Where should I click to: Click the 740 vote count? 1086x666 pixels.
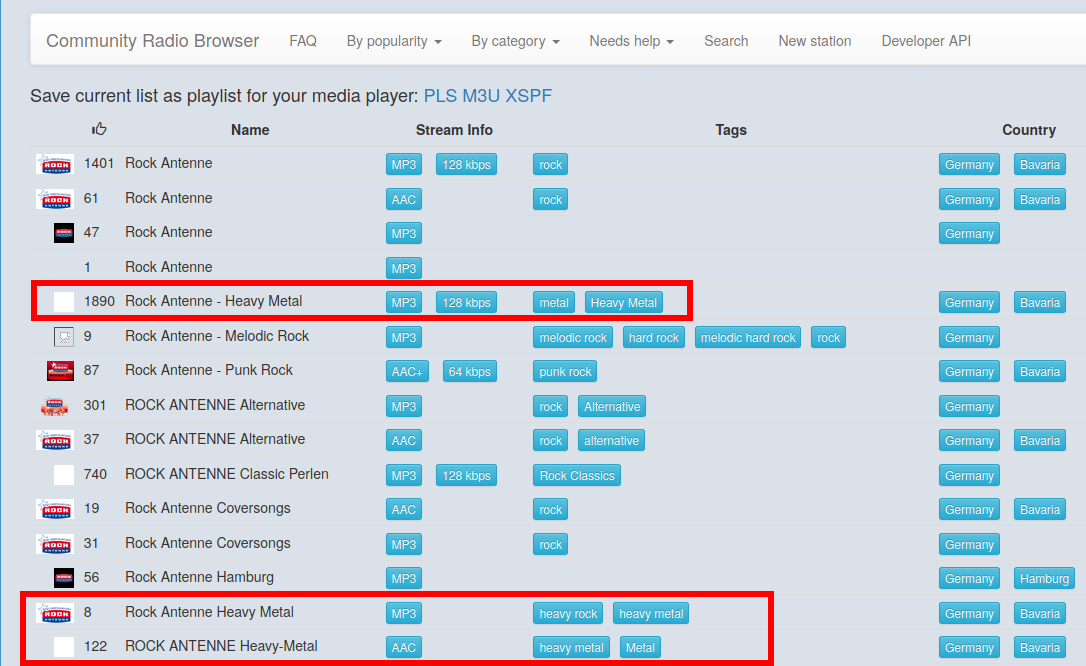(x=95, y=474)
